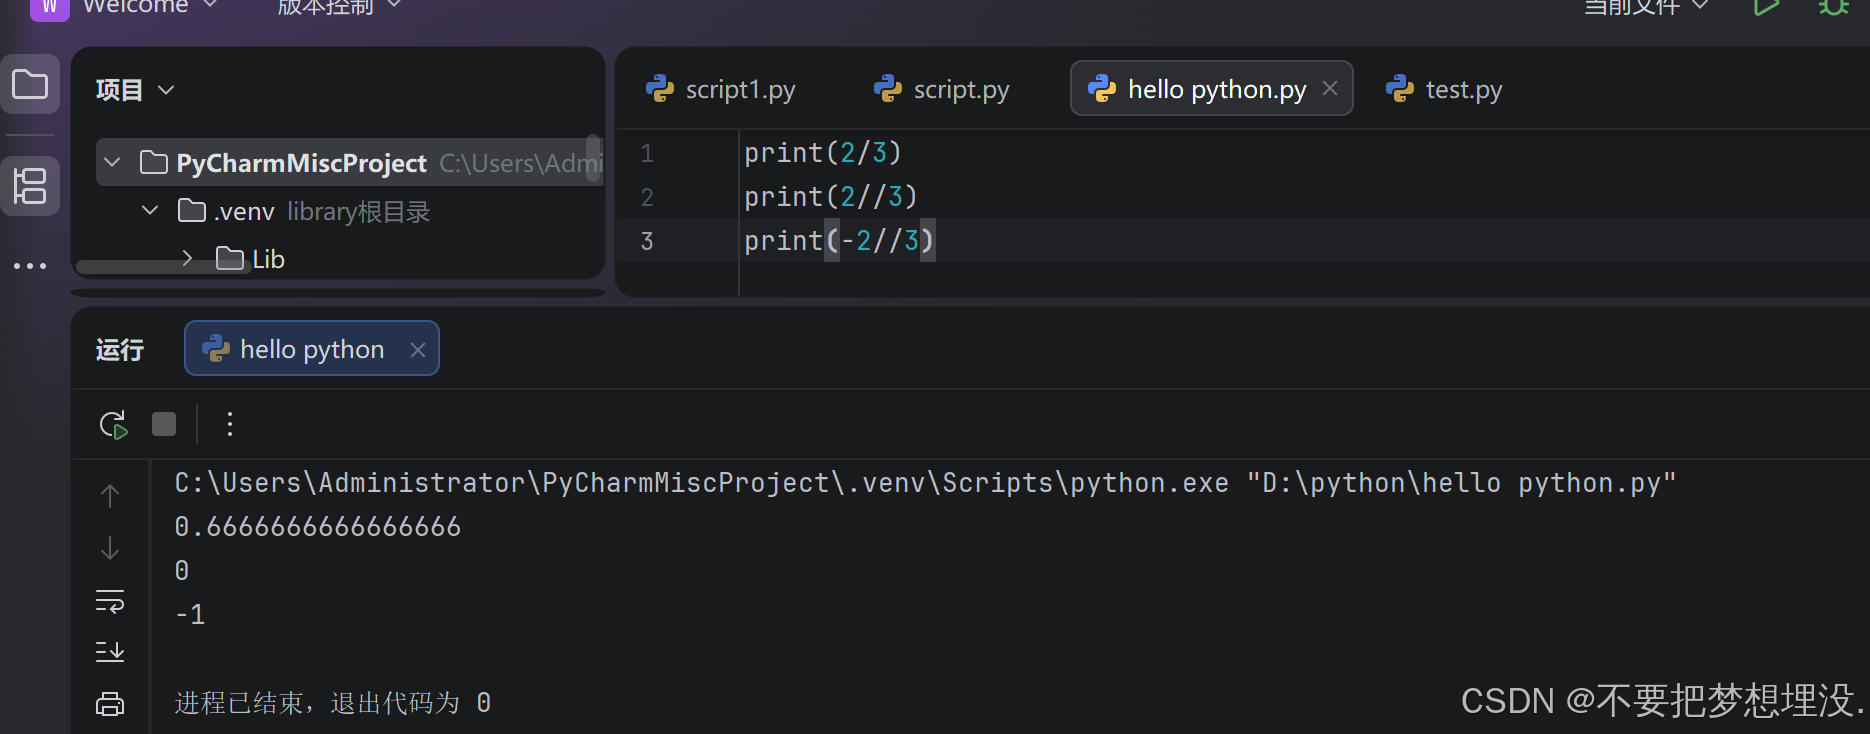Viewport: 1870px width, 734px height.
Task: Switch to the script1.py editor tab
Action: pyautogui.click(x=721, y=90)
